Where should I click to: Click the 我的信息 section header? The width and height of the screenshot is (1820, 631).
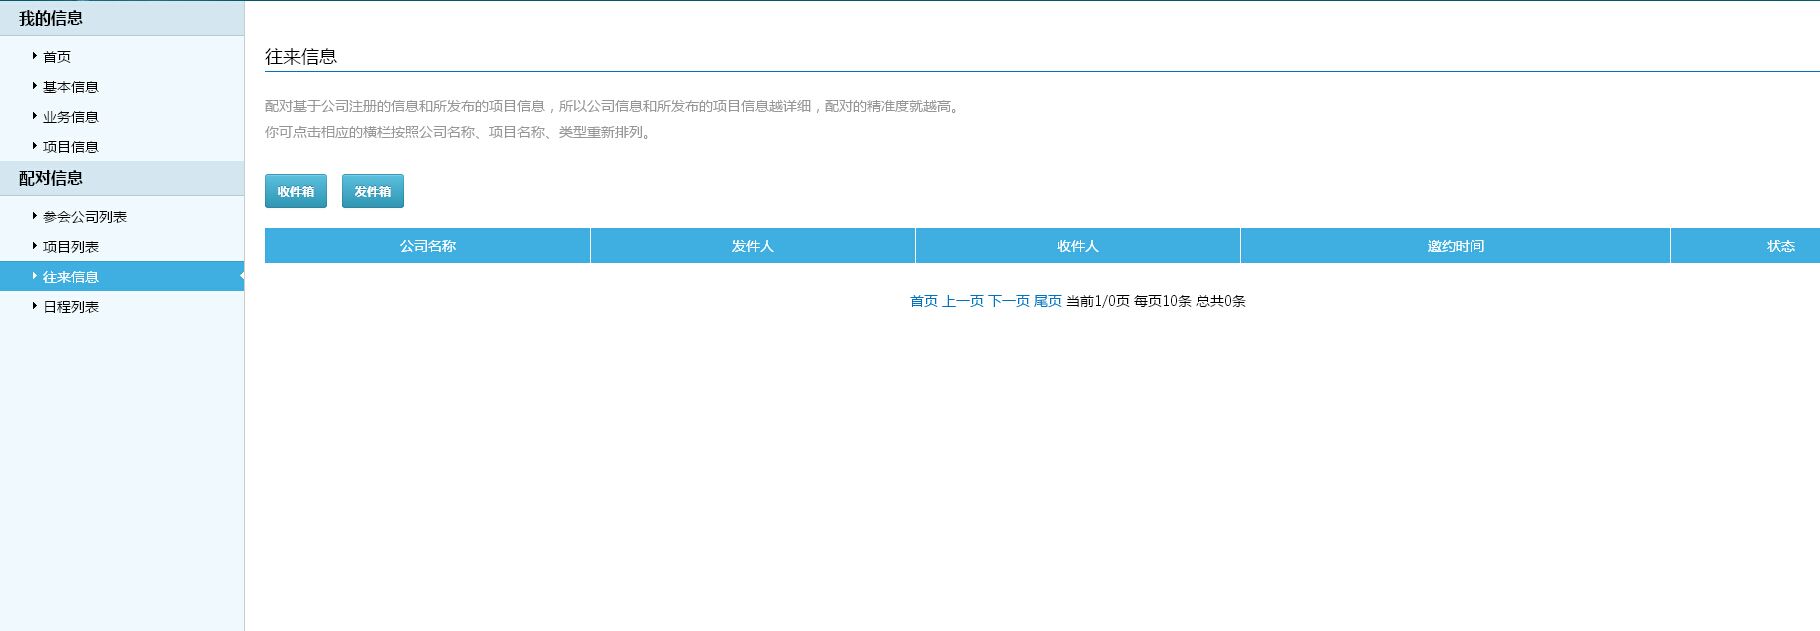click(x=51, y=18)
